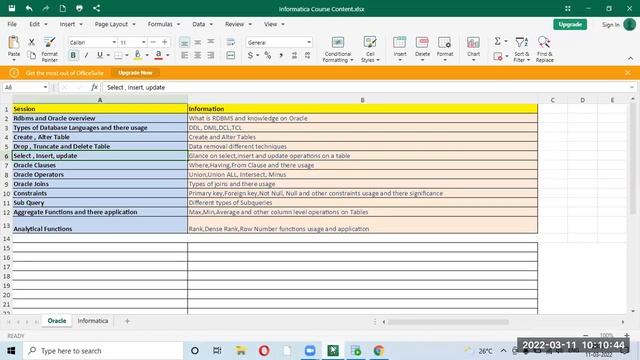Undo the last action
Screen dimensions: 640x360
click(29, 8)
